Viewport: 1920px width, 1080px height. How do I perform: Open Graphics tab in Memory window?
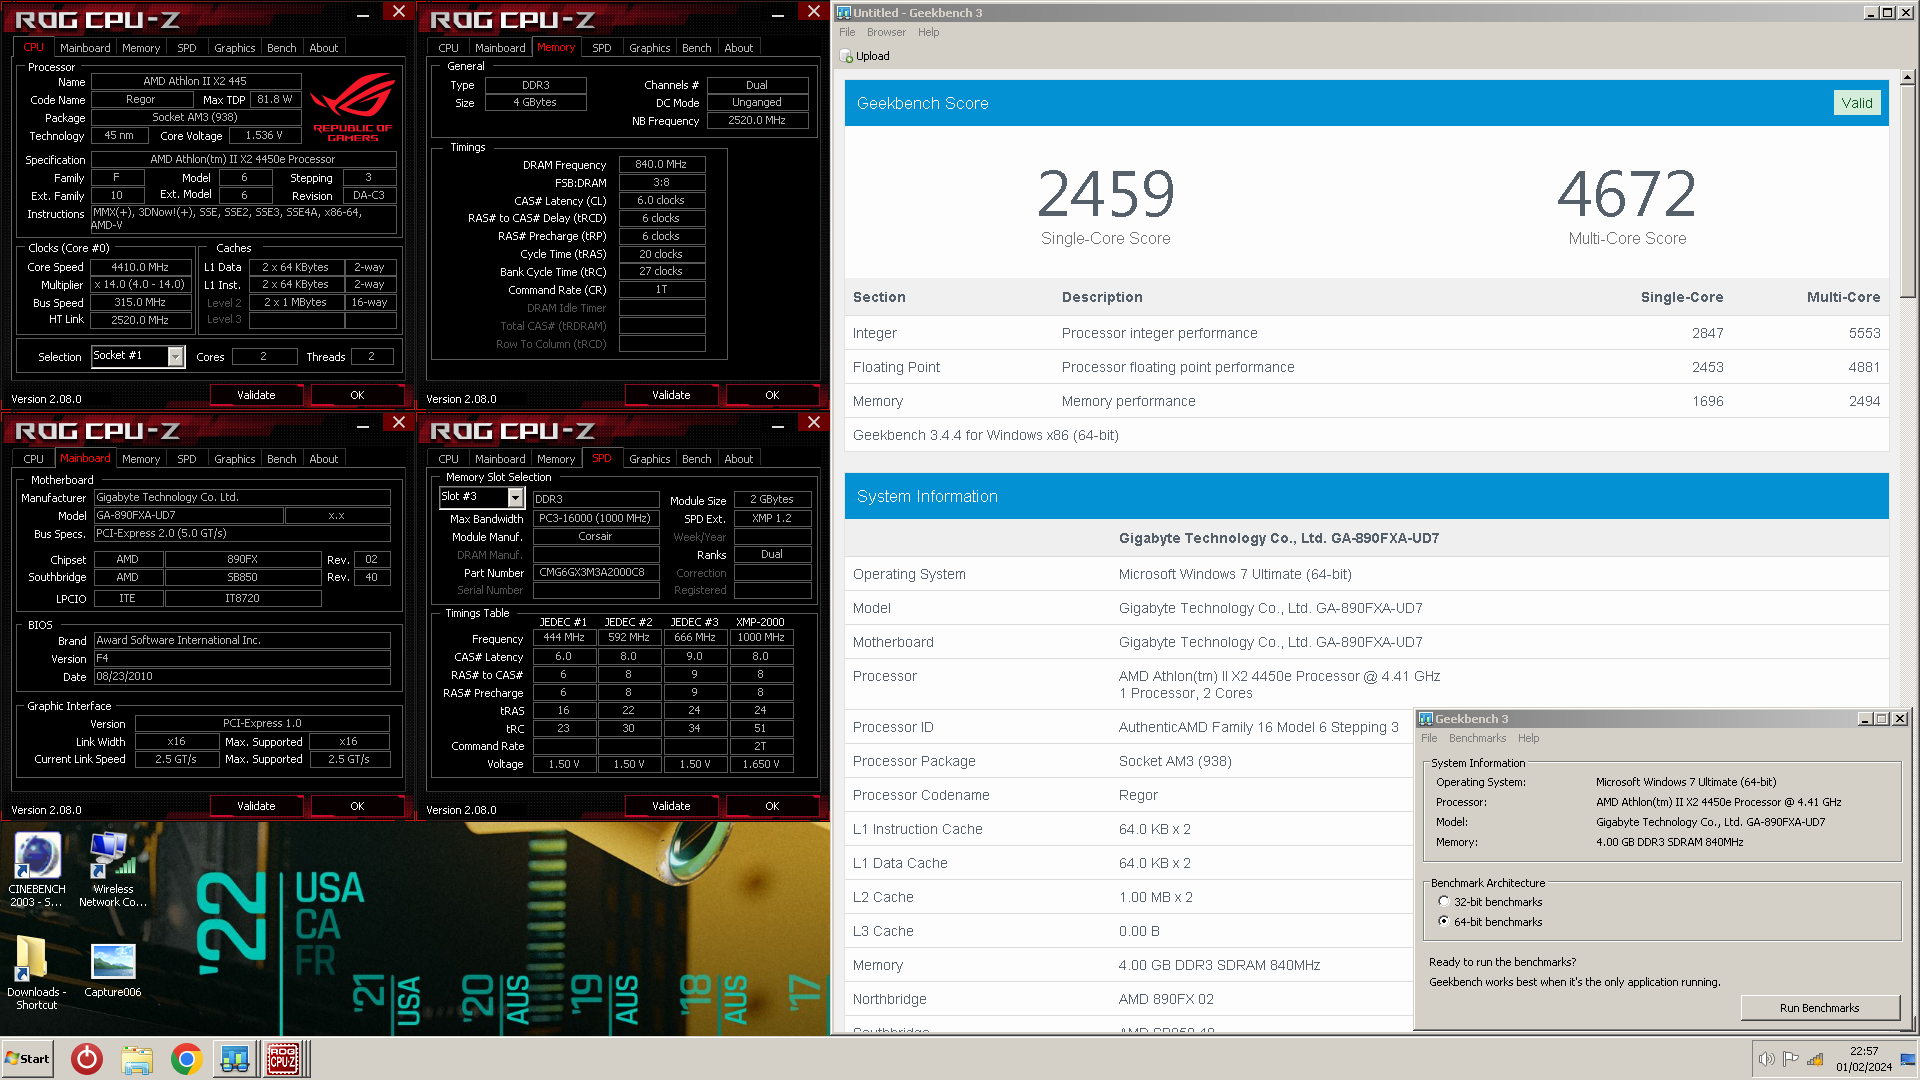pyautogui.click(x=649, y=48)
